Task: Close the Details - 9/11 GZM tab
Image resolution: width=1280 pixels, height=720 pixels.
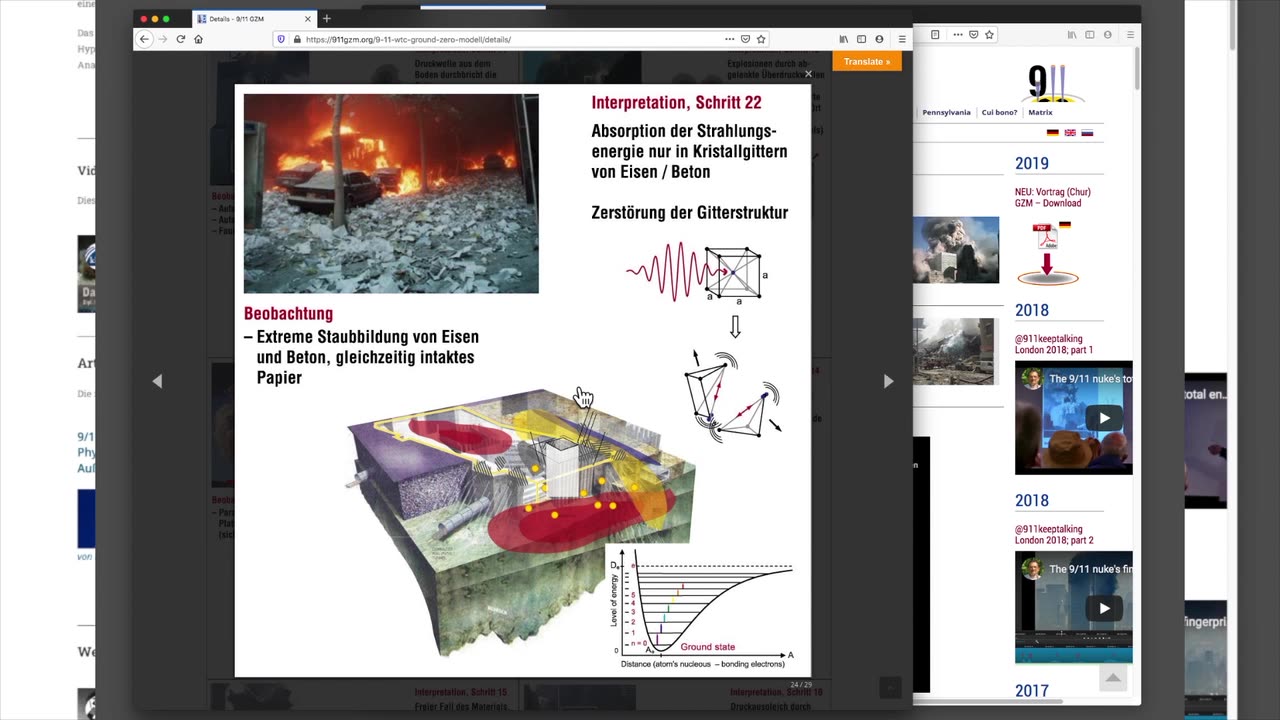Action: point(308,19)
